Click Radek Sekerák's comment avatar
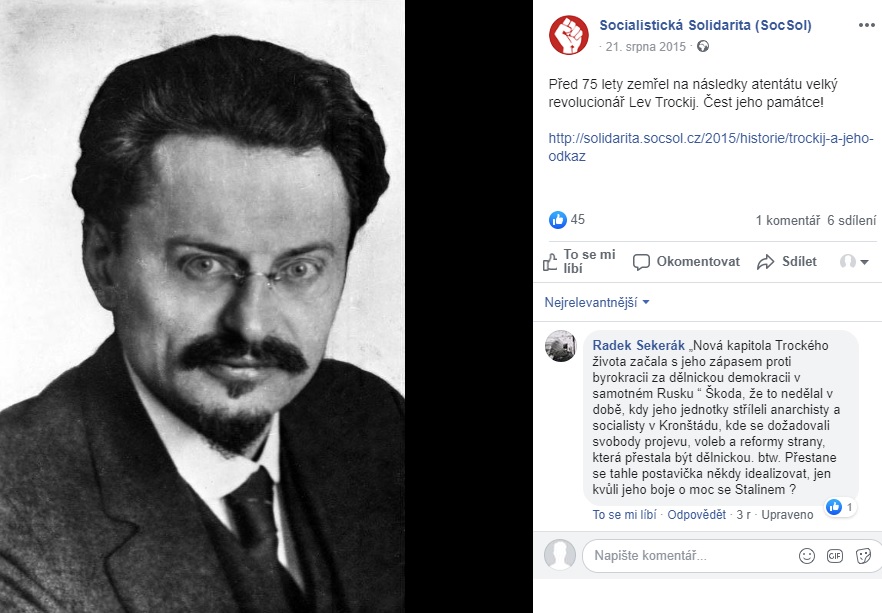This screenshot has height=613, width=882. (x=560, y=345)
